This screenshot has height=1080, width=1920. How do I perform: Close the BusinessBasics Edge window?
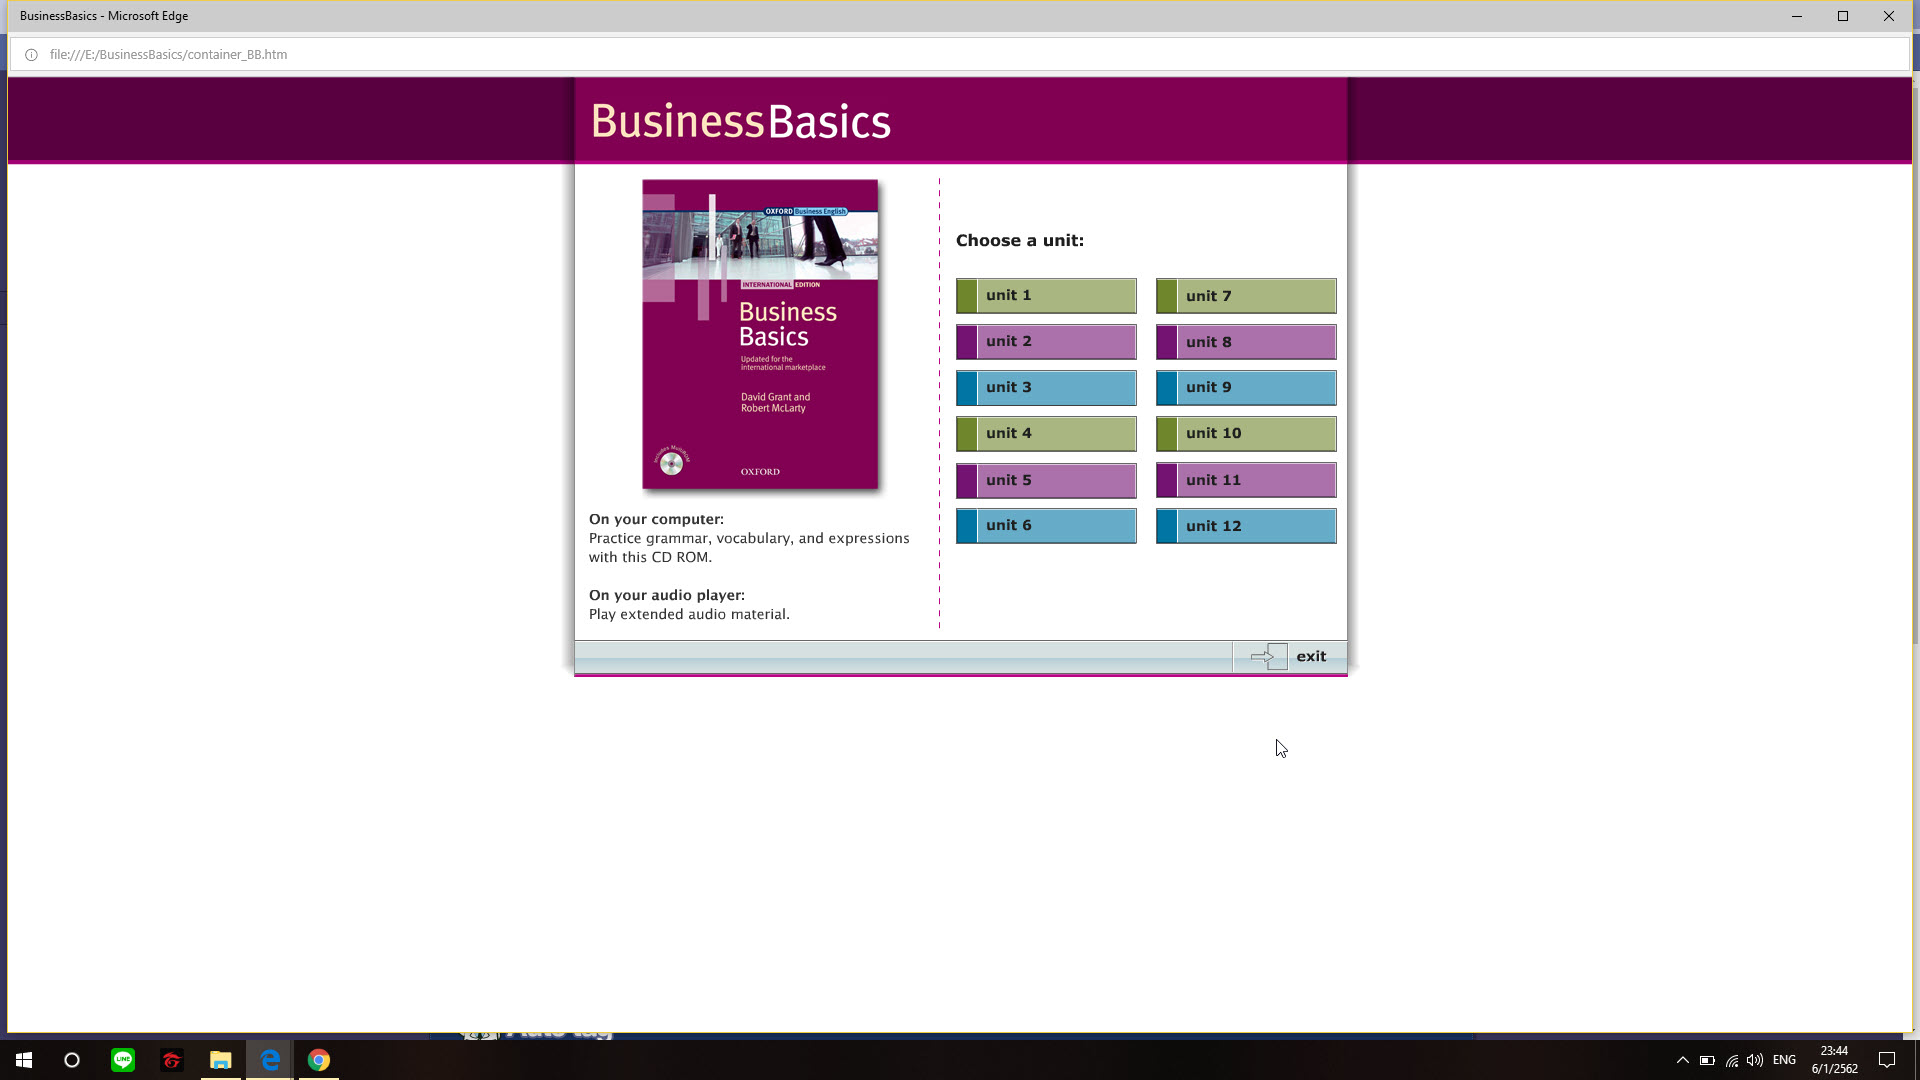[1889, 16]
